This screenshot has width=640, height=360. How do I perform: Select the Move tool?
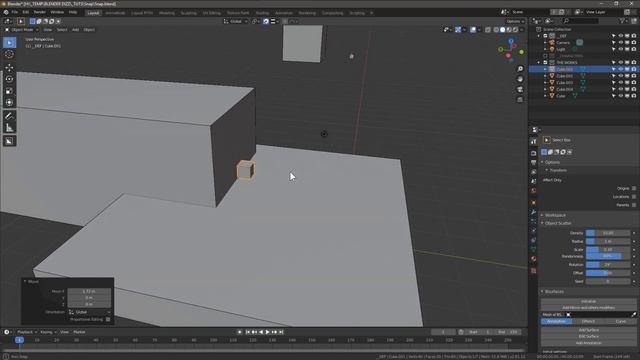pos(9,68)
